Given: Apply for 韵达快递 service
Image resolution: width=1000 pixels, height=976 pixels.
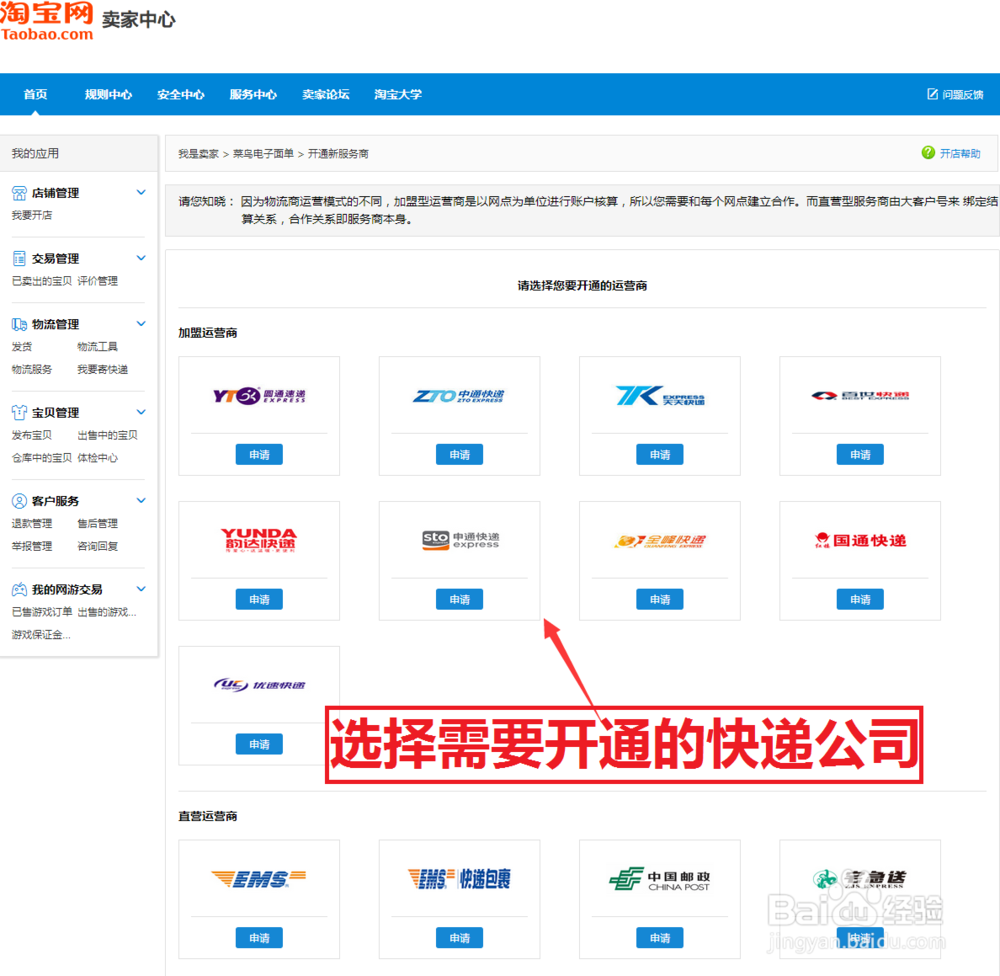Looking at the screenshot, I should [259, 599].
